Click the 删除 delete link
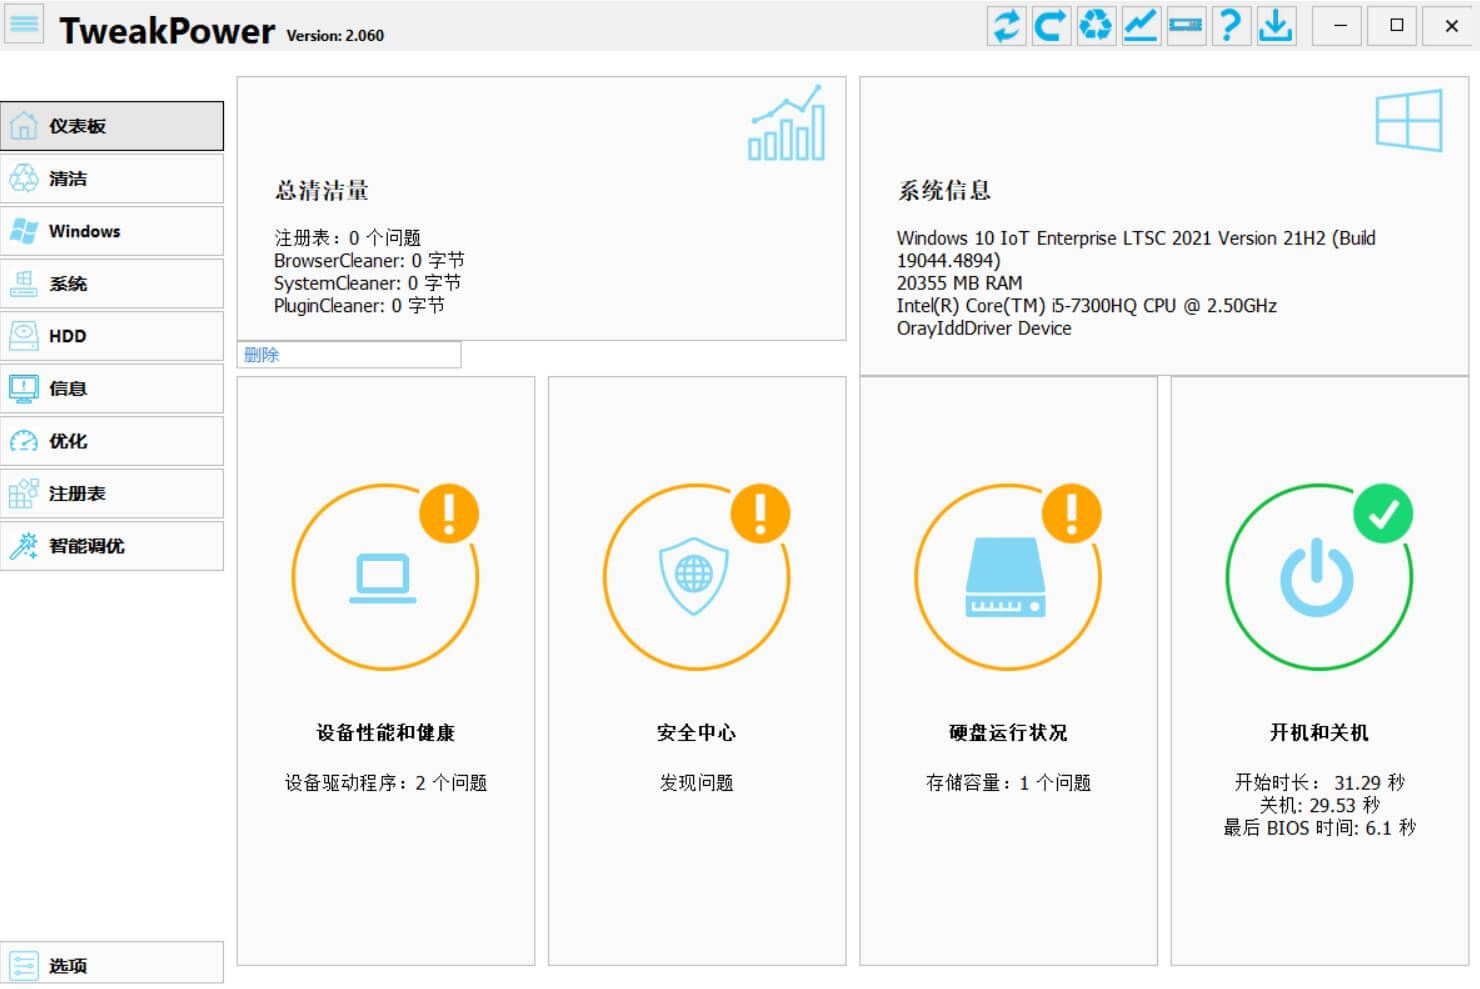1480x989 pixels. (262, 355)
